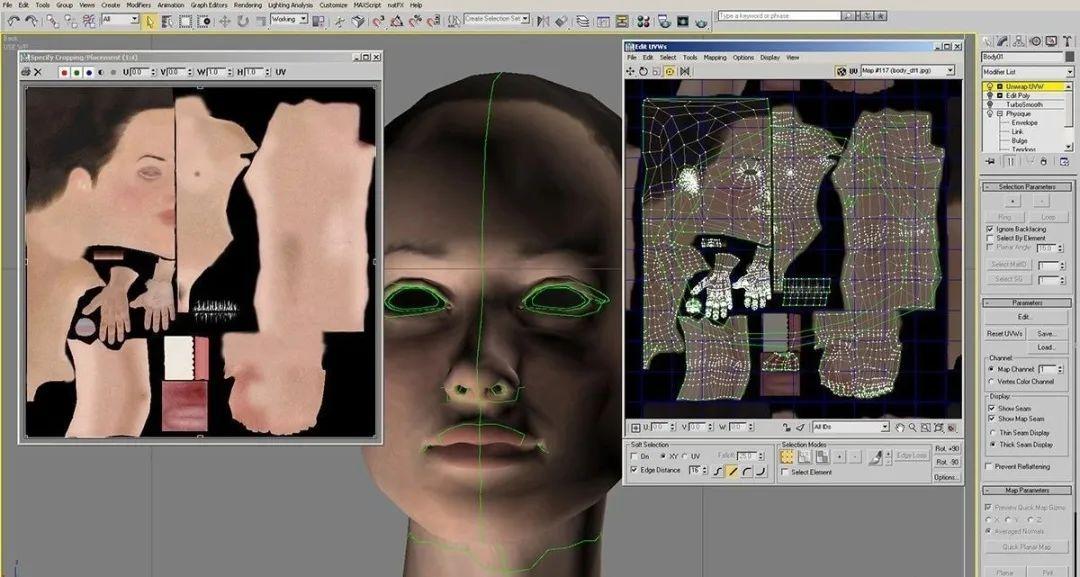Select the Rotate tool in Edit UVWs toolbar
Screen dimensions: 1080x577
[643, 72]
